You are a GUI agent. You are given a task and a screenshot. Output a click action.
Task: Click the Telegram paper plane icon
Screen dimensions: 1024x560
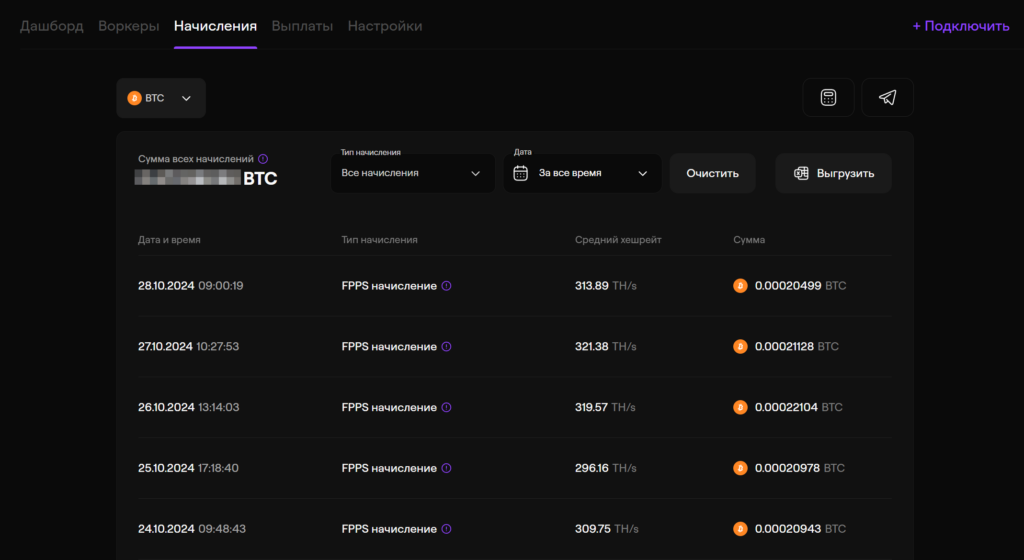887,97
